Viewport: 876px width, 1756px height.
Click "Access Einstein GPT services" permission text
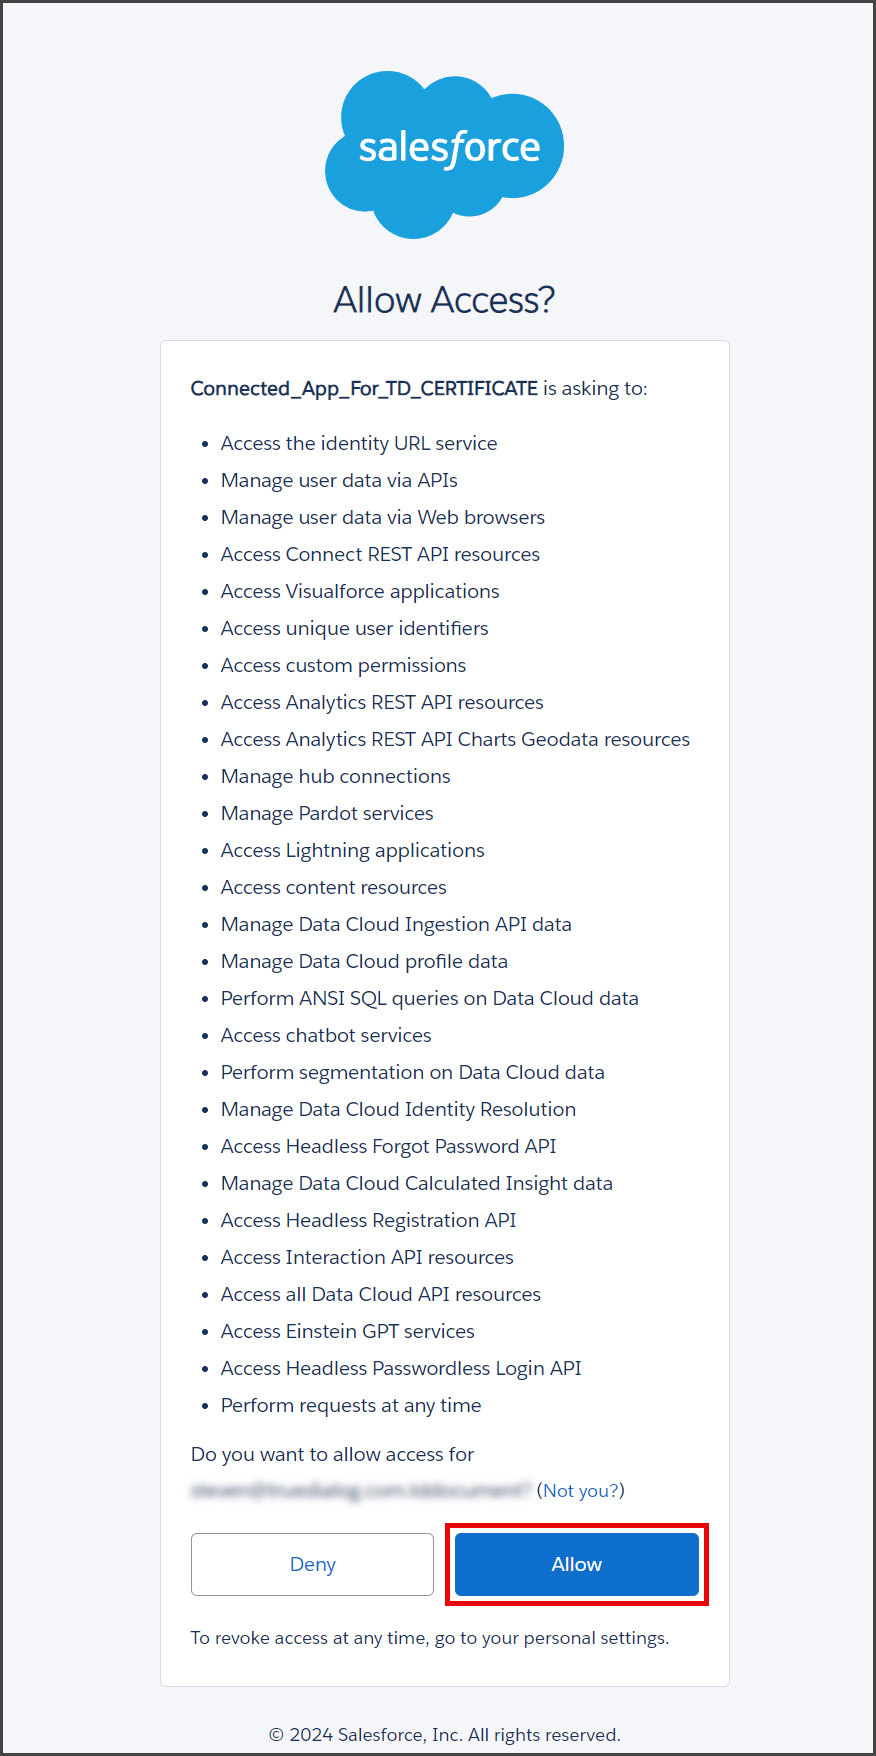coord(347,1331)
